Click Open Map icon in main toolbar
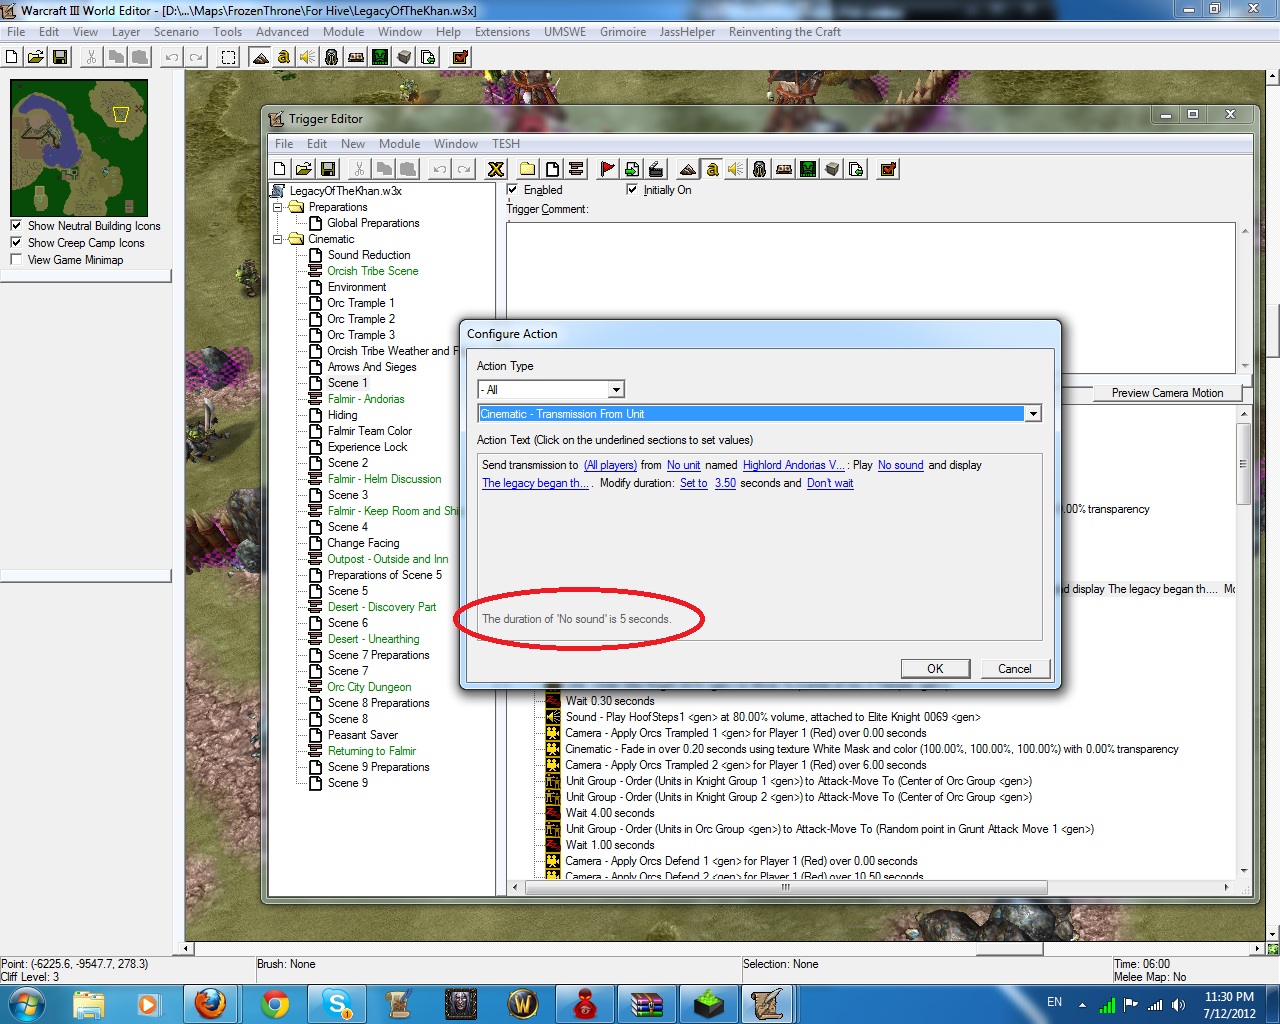Viewport: 1280px width, 1024px height. coord(35,57)
